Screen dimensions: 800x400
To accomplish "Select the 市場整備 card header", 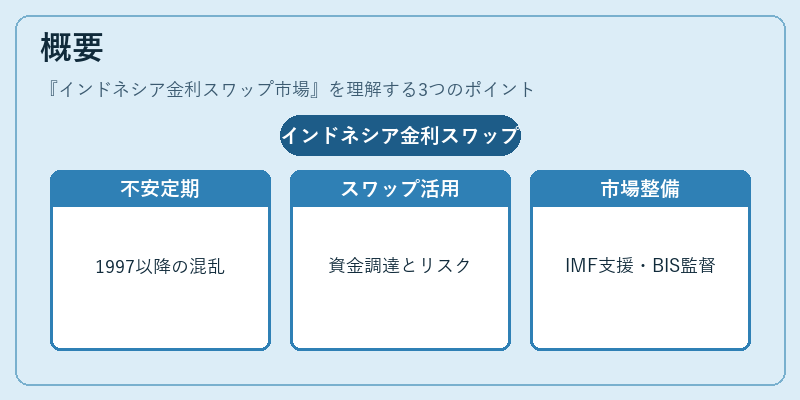I will tap(640, 189).
